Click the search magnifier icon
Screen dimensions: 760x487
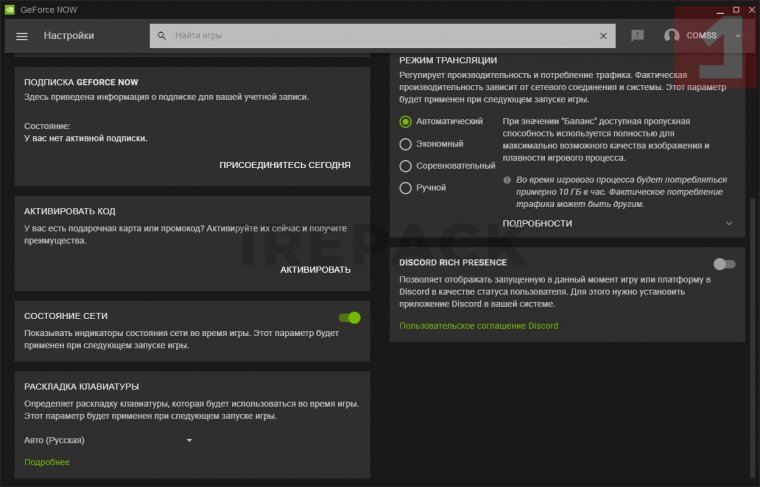pyautogui.click(x=161, y=36)
